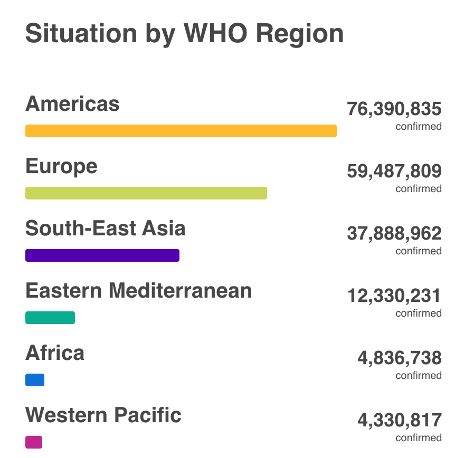The height and width of the screenshot is (458, 456).
Task: Click the 59,487,809 confirmed count
Action: tap(394, 171)
